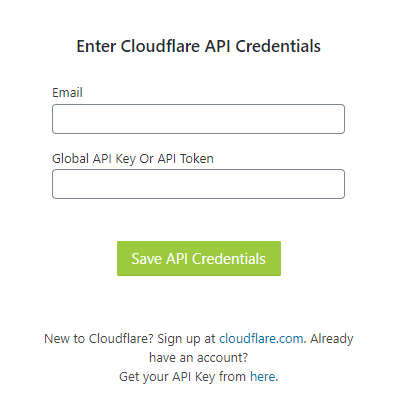Screen dimensions: 397x397
Task: Get an API key via the 'here' hyperlink
Action: pos(263,377)
